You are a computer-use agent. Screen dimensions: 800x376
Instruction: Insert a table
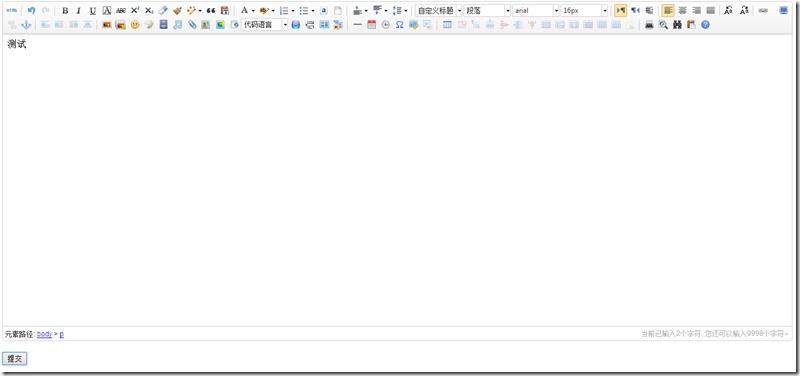447,24
